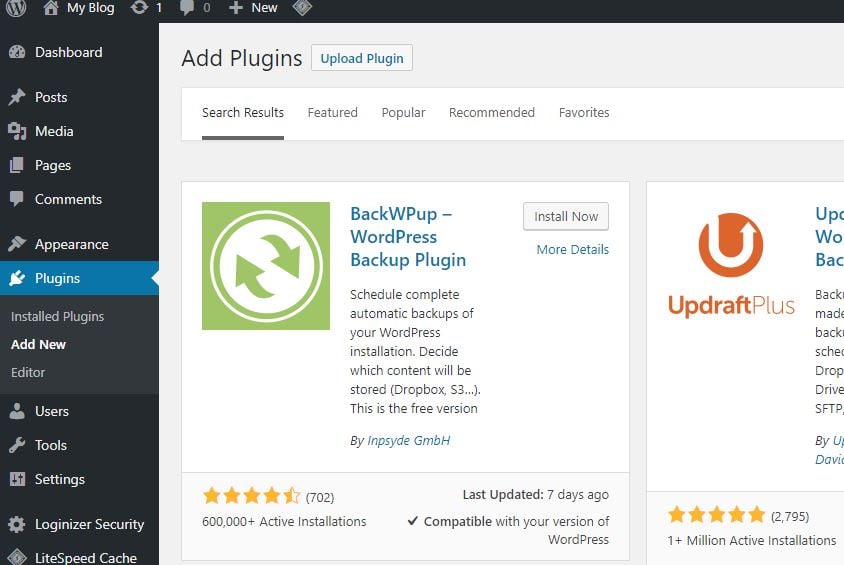Click the LiteSpeed diamond icon in admin bar
844x565 pixels.
pyautogui.click(x=303, y=7)
